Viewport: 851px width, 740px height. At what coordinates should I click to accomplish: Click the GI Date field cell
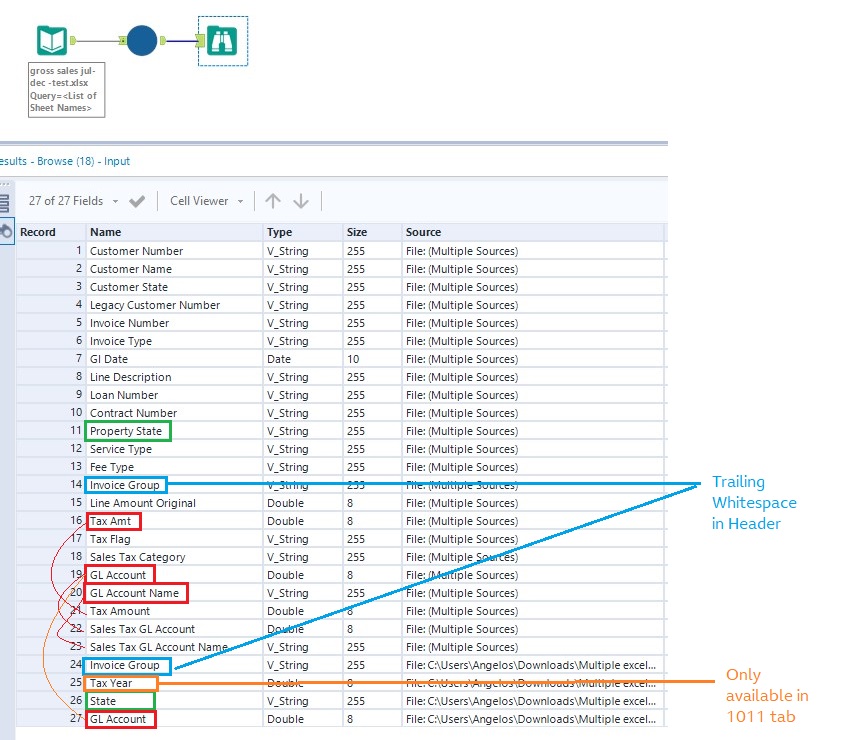pos(109,359)
